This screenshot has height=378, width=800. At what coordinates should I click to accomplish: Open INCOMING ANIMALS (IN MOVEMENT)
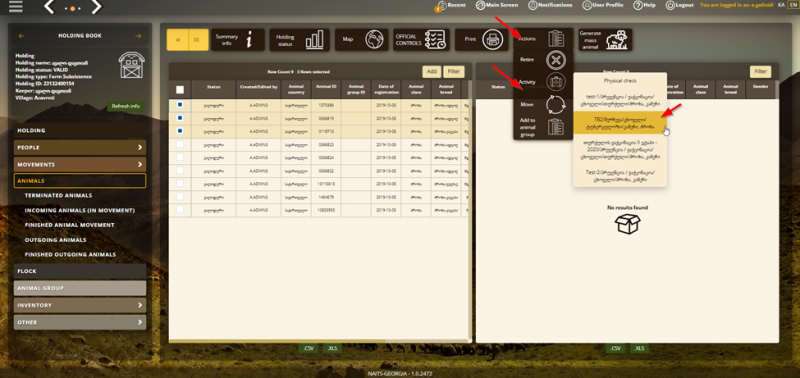tap(80, 210)
